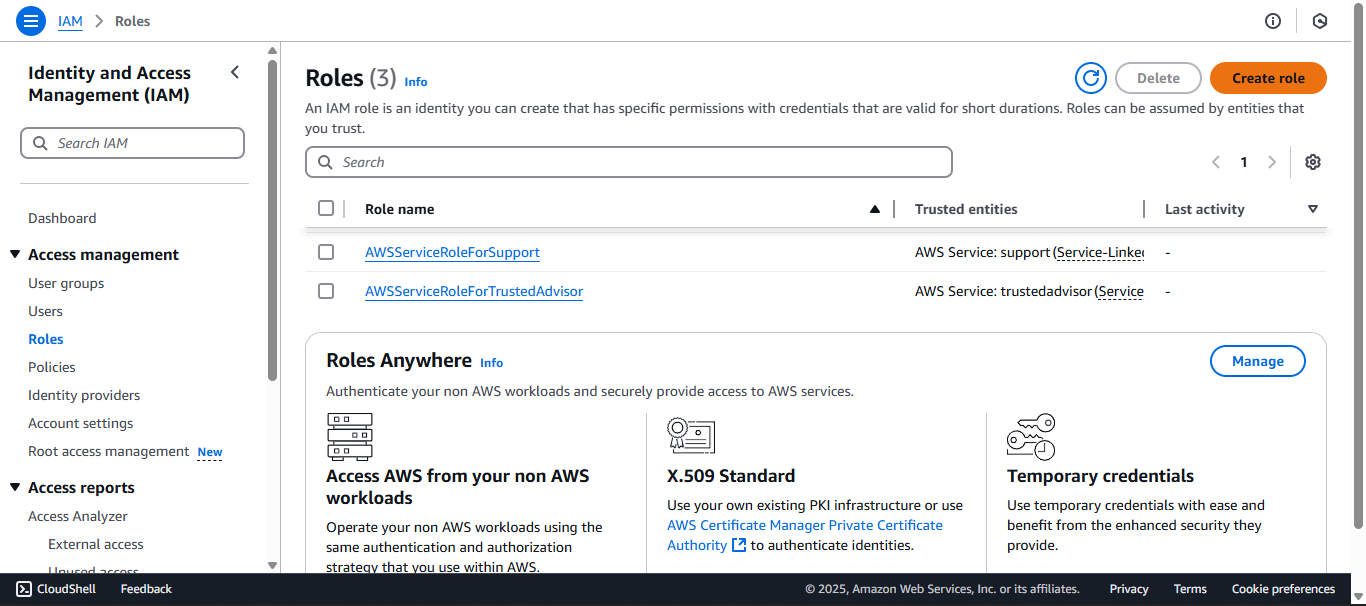Collapse the IAM side navigation
1366x606 pixels.
pyautogui.click(x=235, y=72)
